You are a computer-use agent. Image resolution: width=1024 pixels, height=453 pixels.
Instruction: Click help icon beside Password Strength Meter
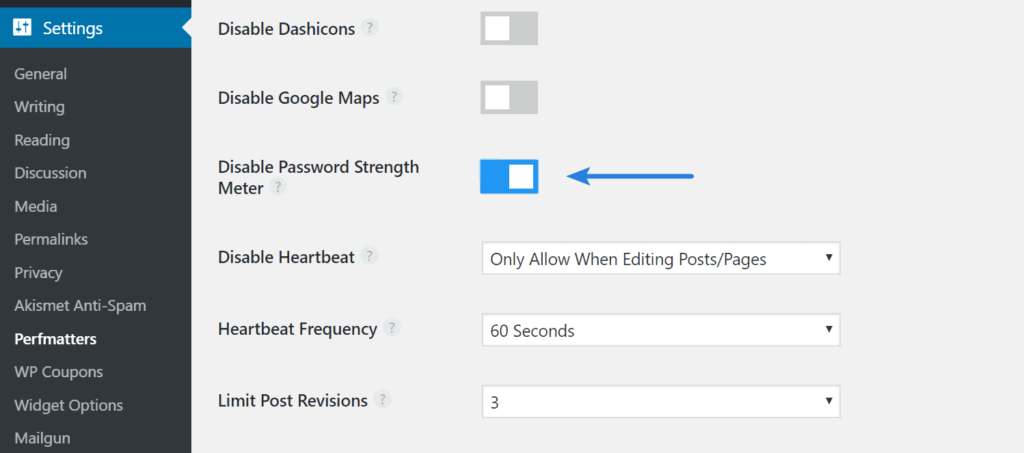click(278, 187)
